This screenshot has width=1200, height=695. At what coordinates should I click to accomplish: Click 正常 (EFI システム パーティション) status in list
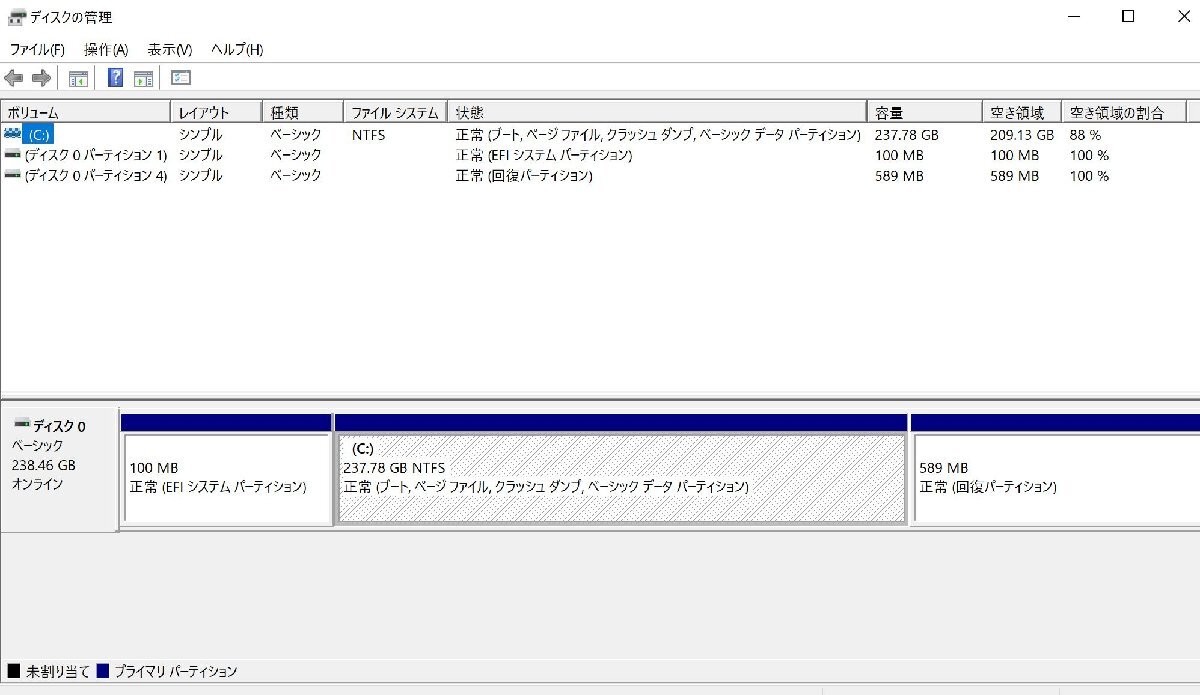544,155
